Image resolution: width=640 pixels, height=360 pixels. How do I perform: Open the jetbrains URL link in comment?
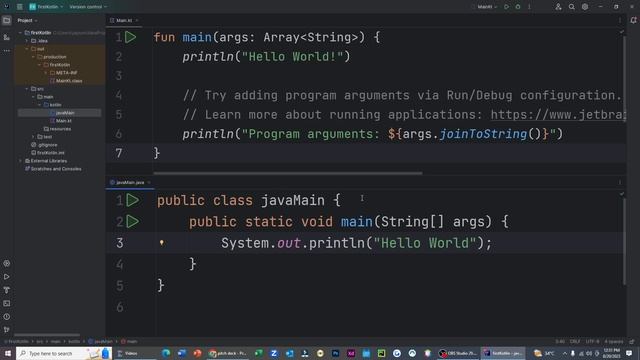(x=558, y=115)
